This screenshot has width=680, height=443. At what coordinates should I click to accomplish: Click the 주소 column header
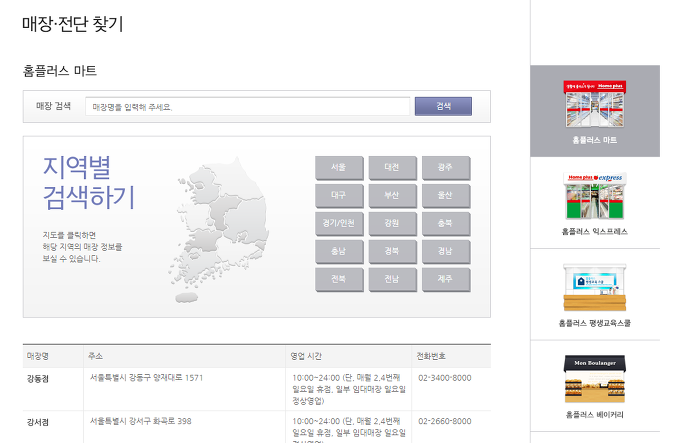pyautogui.click(x=95, y=356)
